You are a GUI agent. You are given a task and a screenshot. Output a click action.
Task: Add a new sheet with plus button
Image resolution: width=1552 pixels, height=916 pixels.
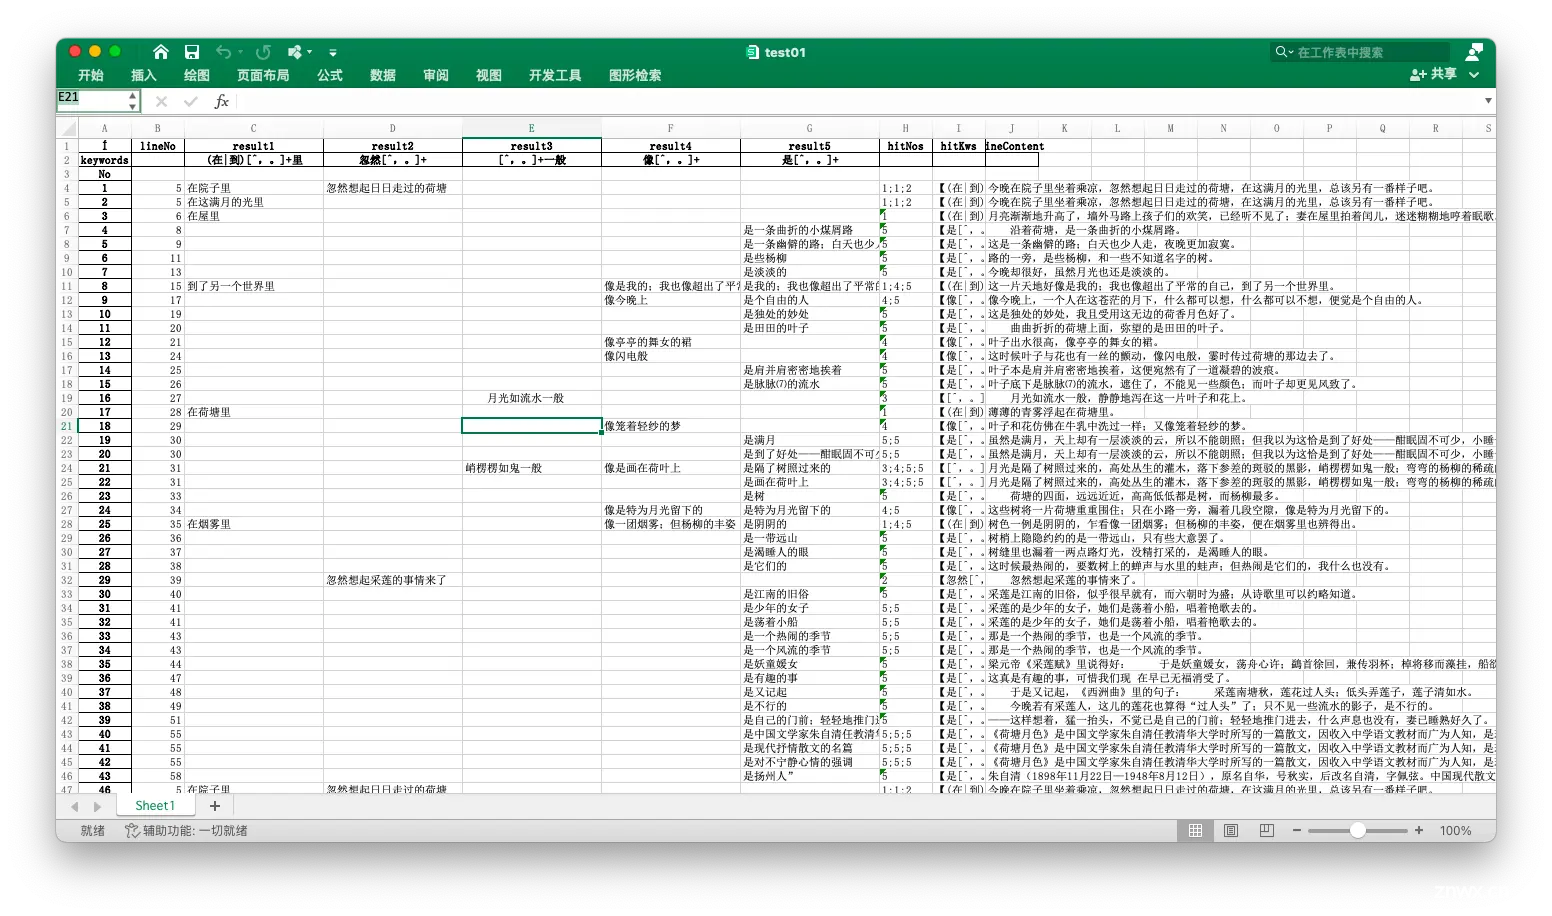[x=214, y=806]
